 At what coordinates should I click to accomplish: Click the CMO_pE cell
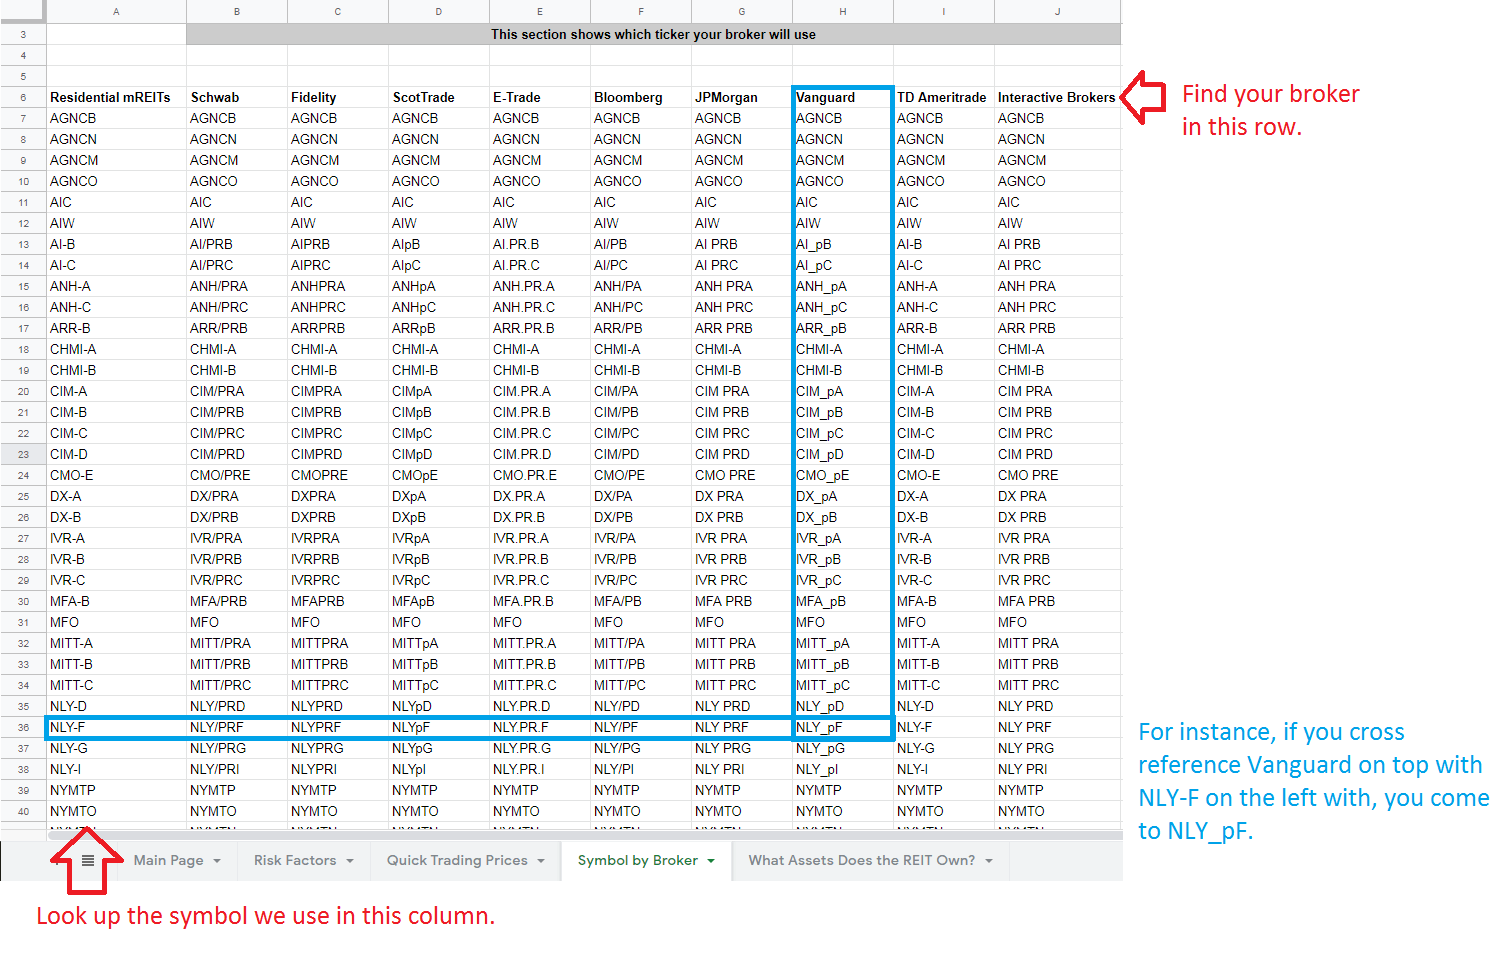click(843, 475)
